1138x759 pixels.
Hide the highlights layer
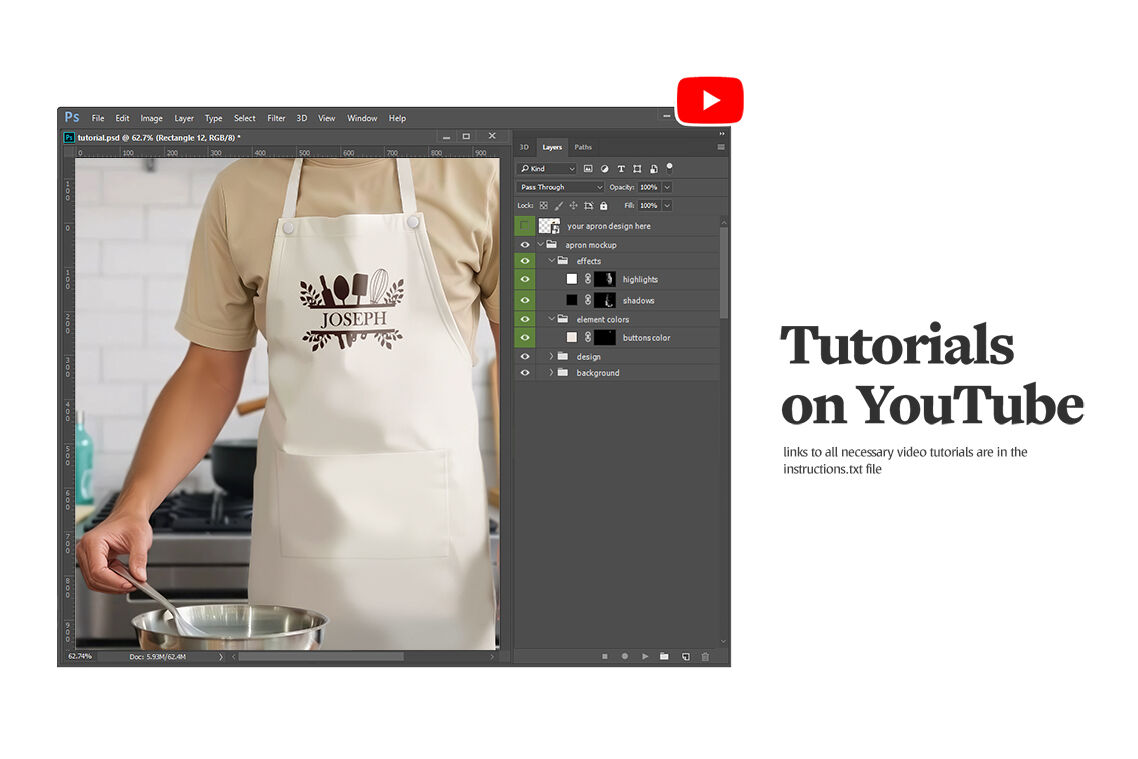(525, 280)
